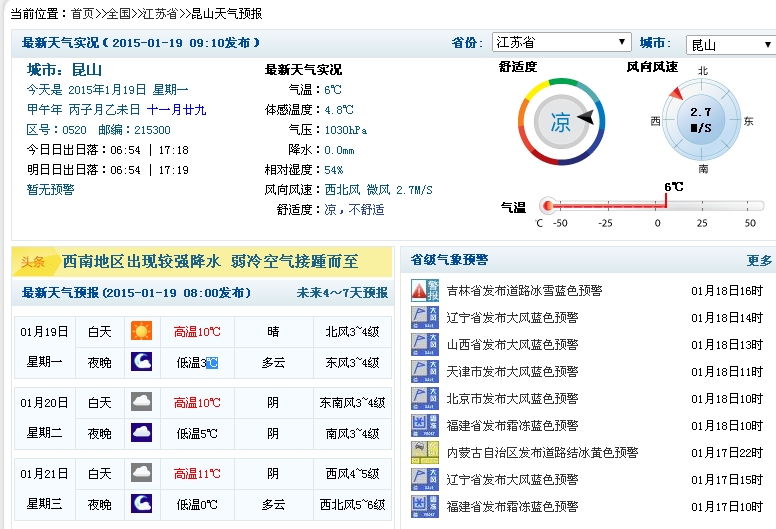Click the cloudy icon for 01月20日 daytime
Viewport: 776px width, 529px height.
(x=141, y=402)
